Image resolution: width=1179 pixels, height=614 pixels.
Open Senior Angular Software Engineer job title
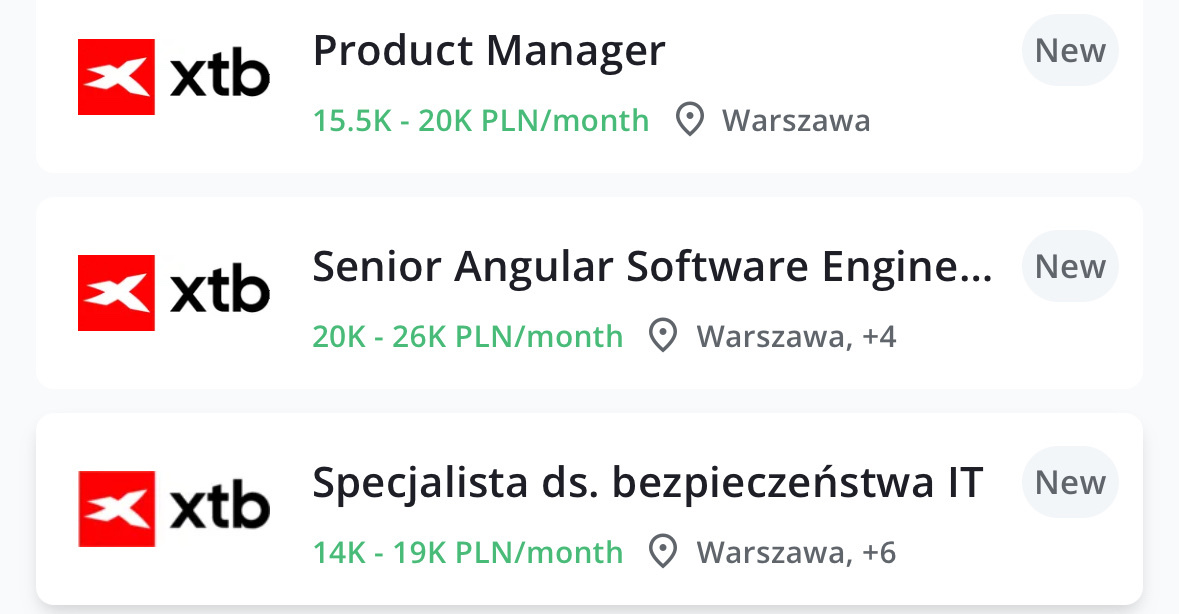pyautogui.click(x=652, y=267)
